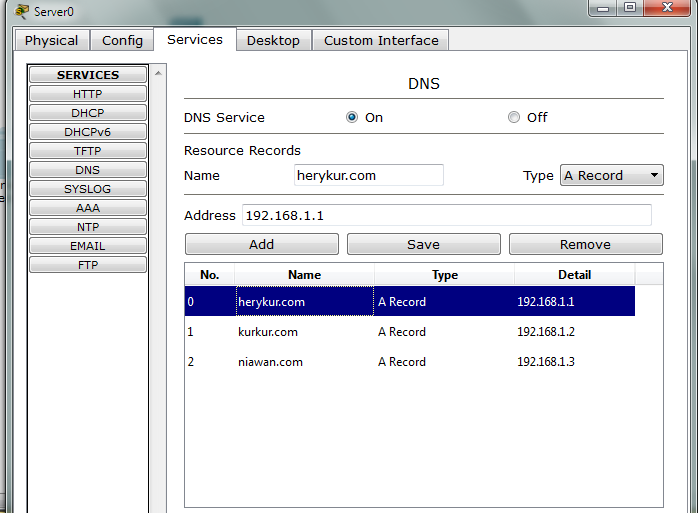Open the record Type dropdown

(612, 175)
